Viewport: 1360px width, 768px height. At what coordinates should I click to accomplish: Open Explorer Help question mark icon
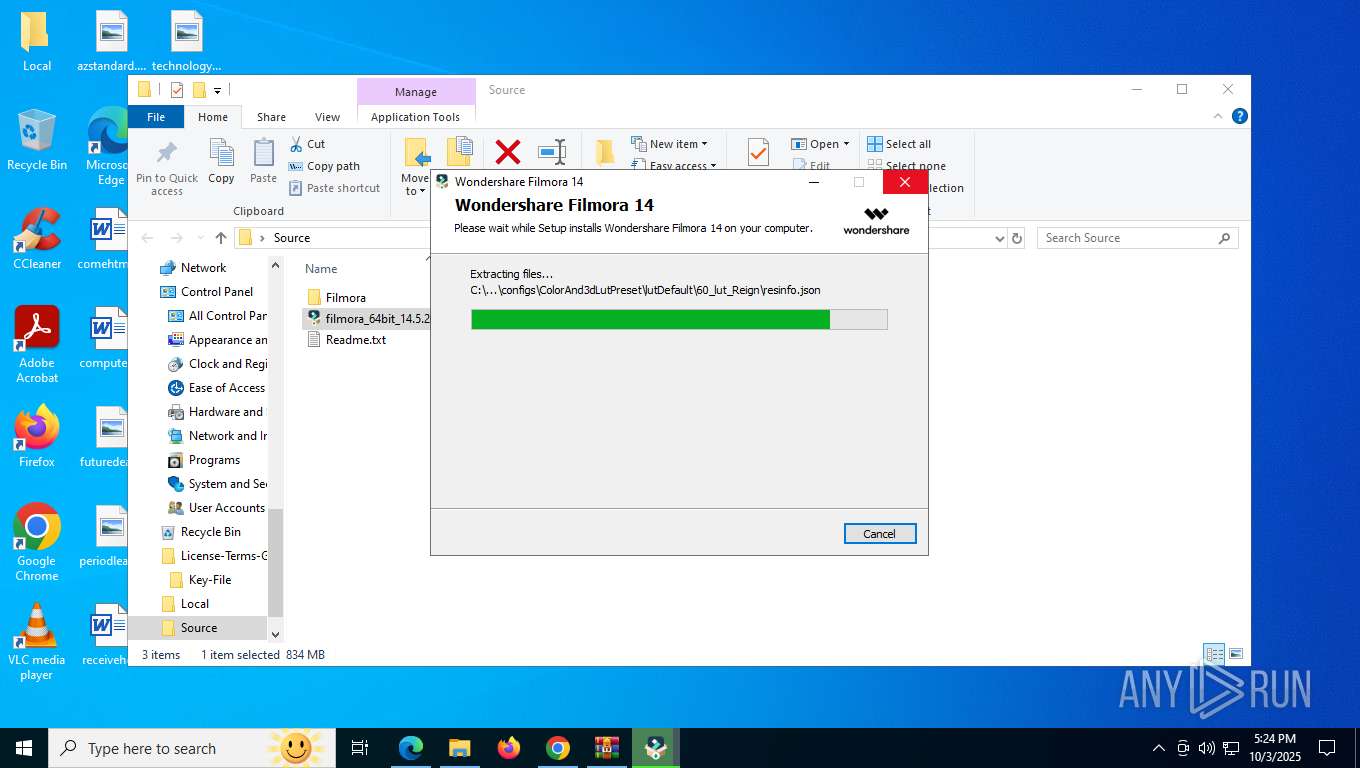[1240, 116]
